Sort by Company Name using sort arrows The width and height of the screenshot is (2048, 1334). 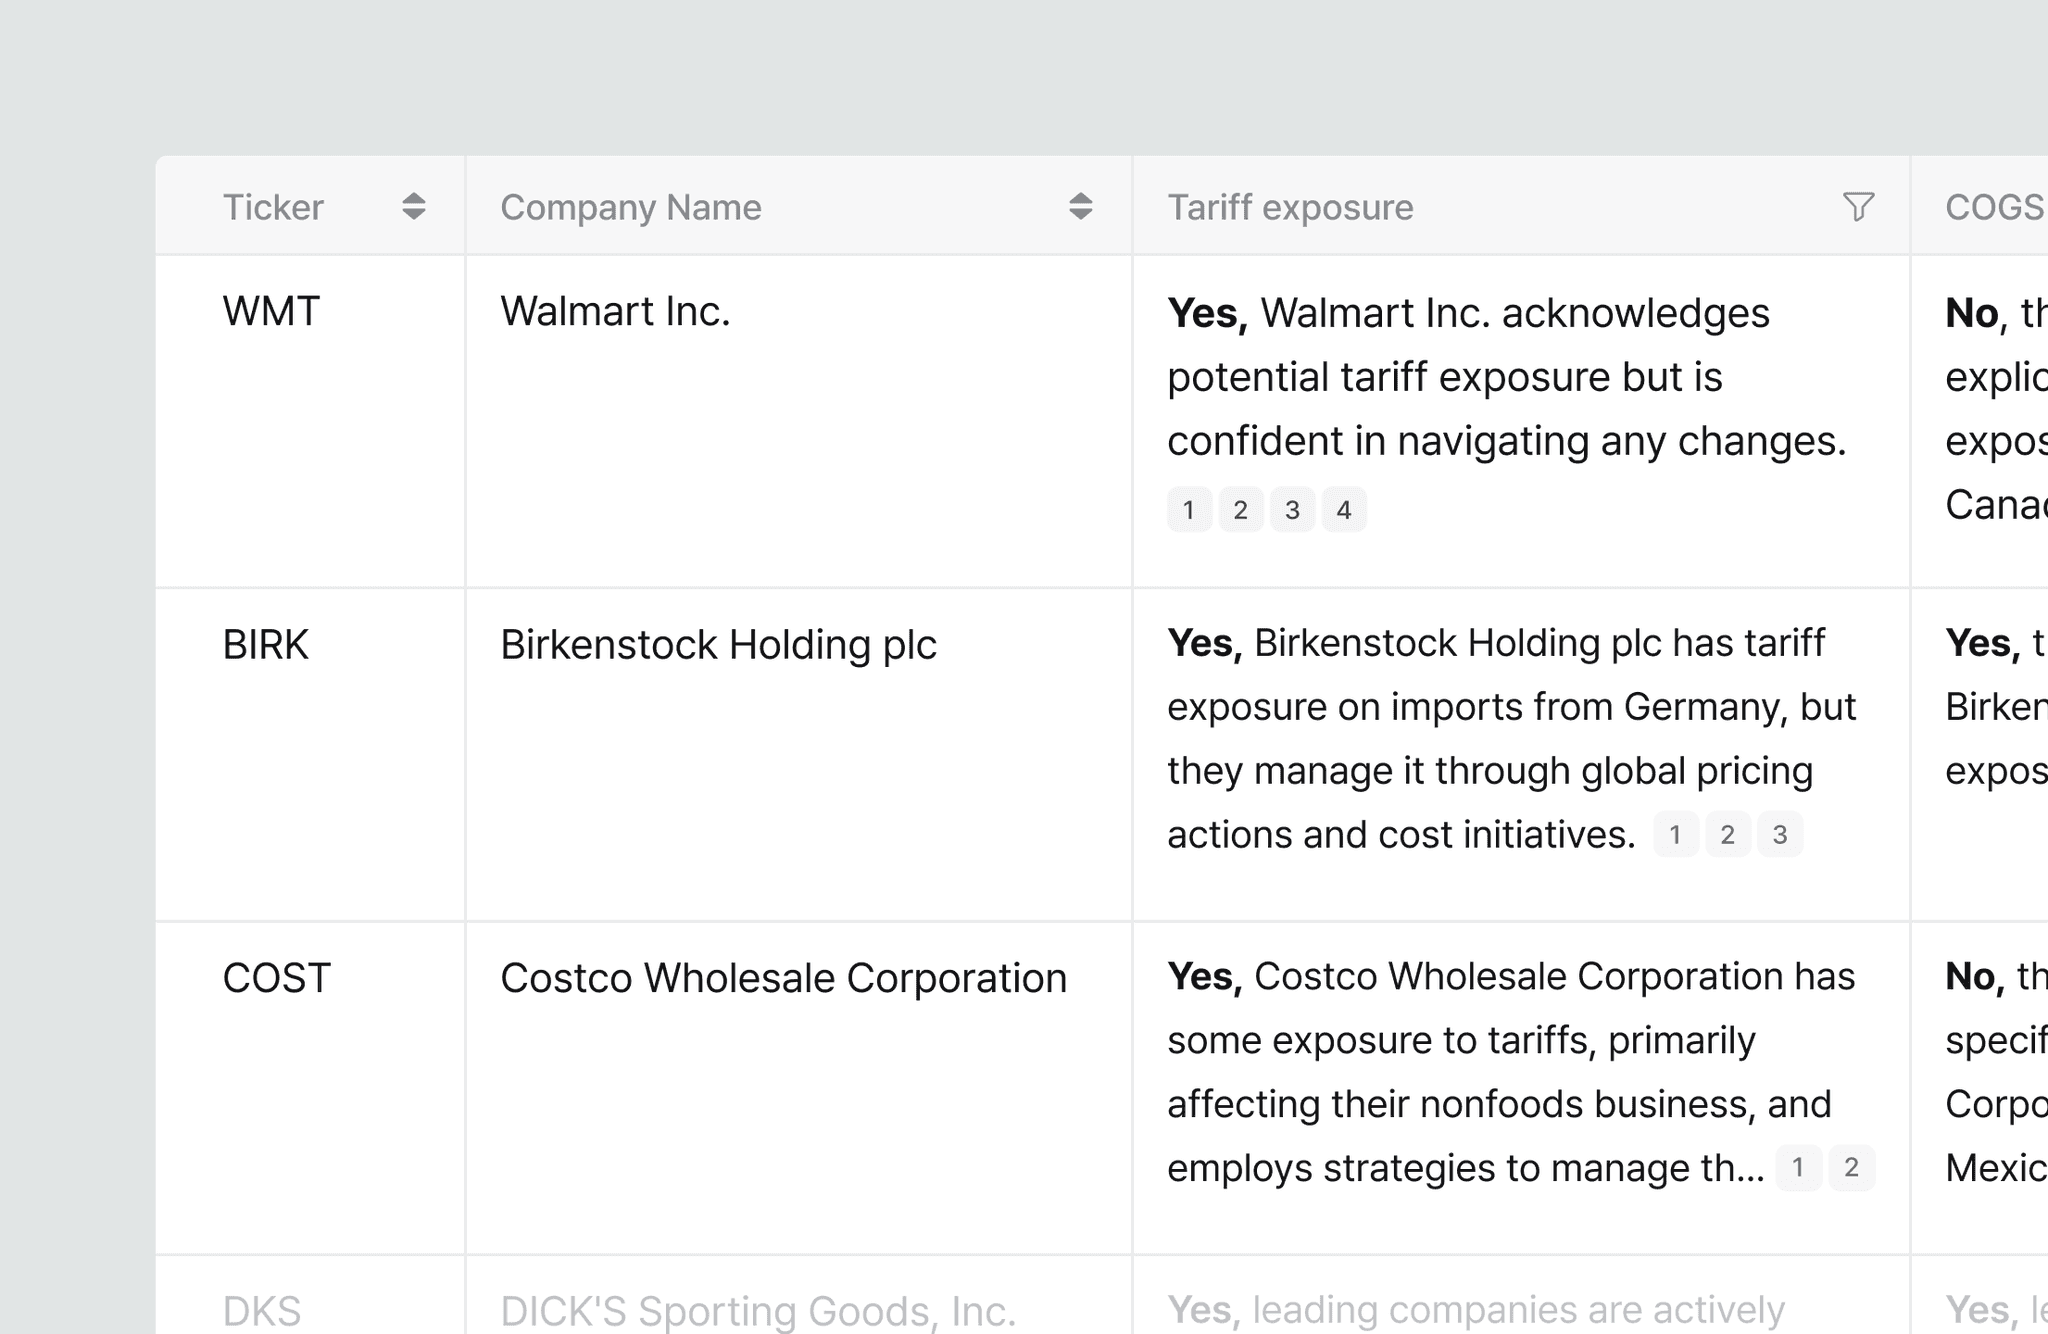1080,207
